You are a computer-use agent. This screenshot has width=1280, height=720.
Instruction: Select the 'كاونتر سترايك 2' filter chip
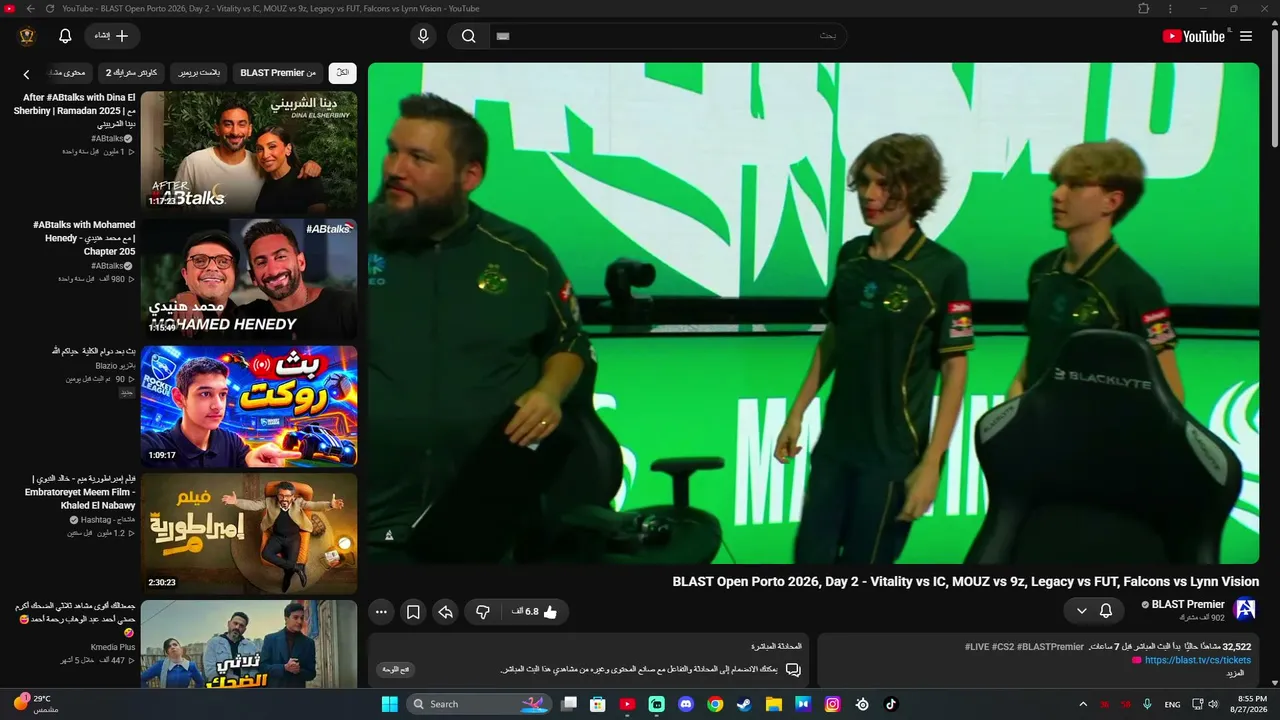pos(131,73)
